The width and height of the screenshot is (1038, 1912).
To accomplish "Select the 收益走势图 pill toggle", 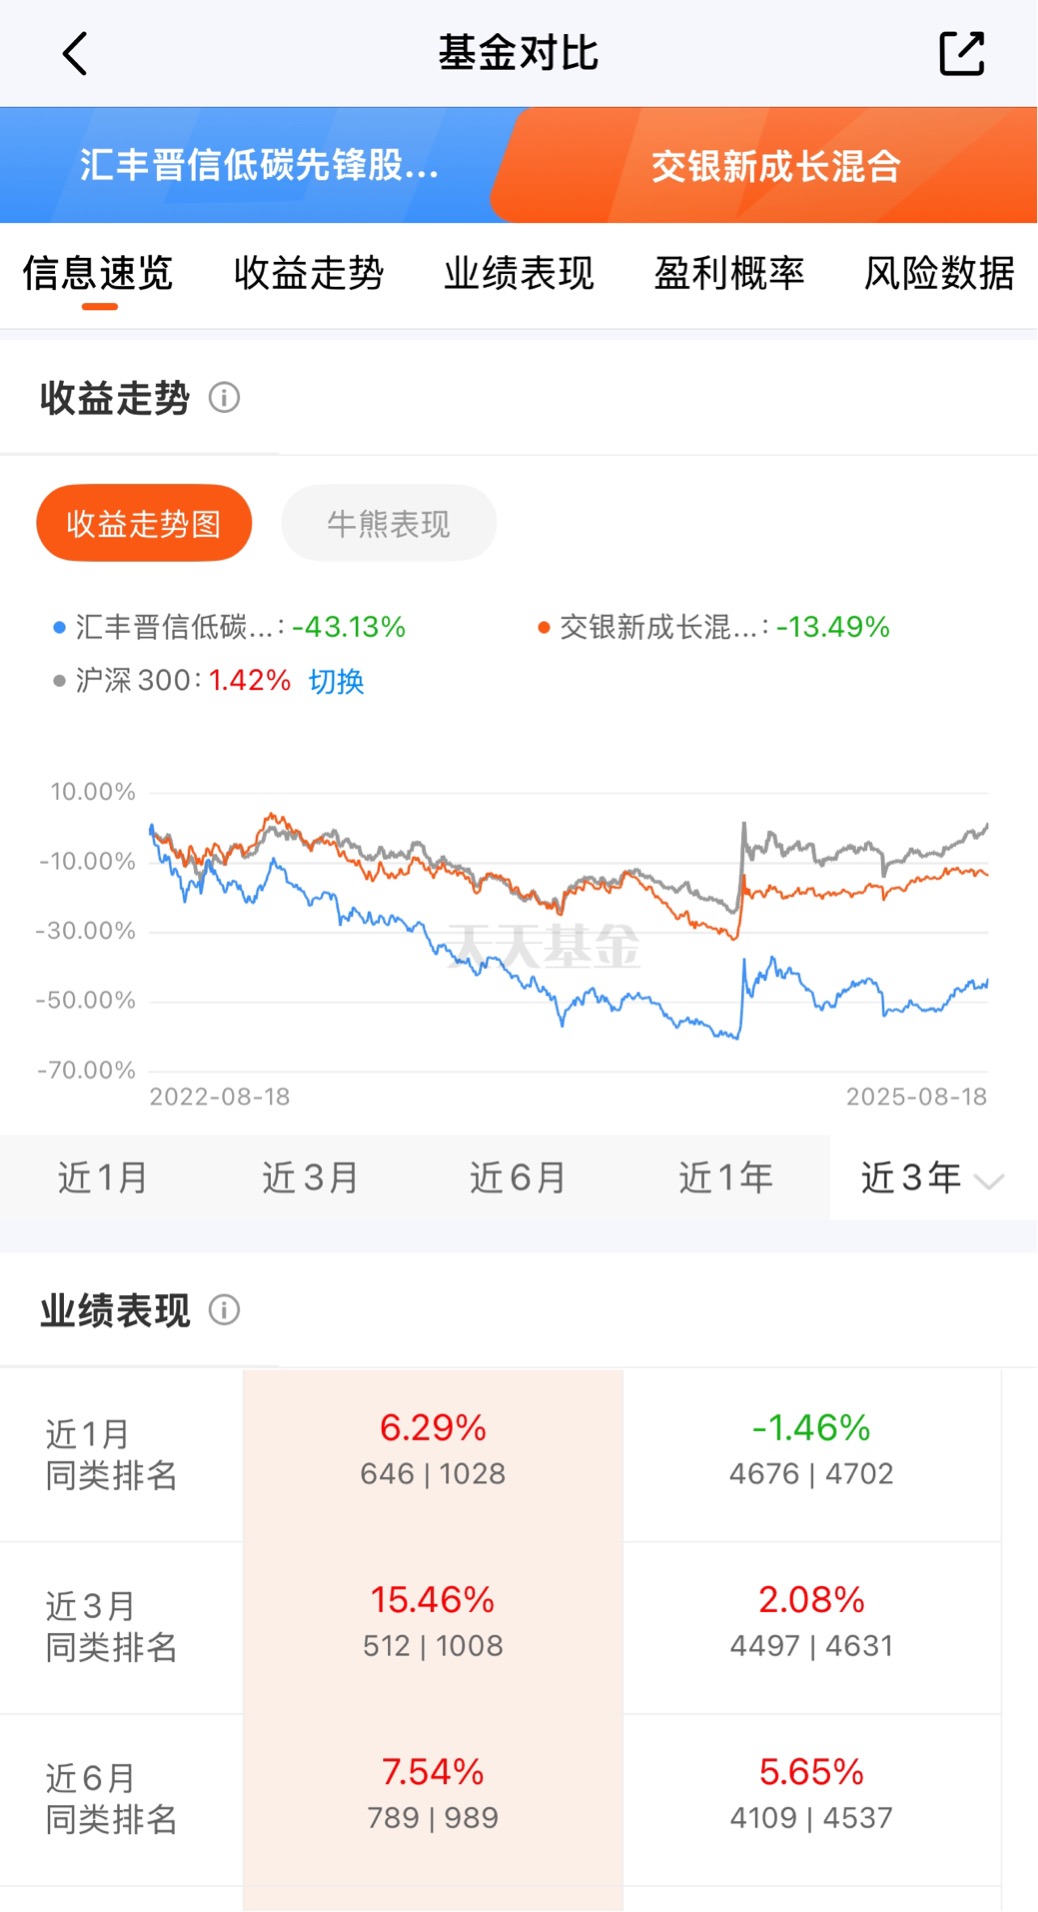I will click(144, 523).
